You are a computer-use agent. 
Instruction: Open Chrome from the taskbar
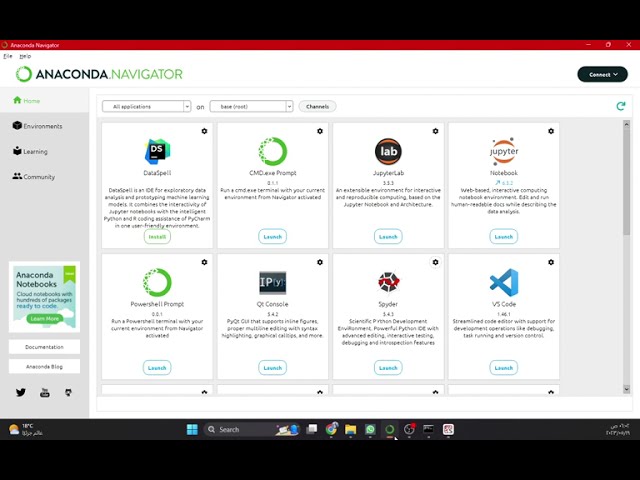[x=331, y=429]
